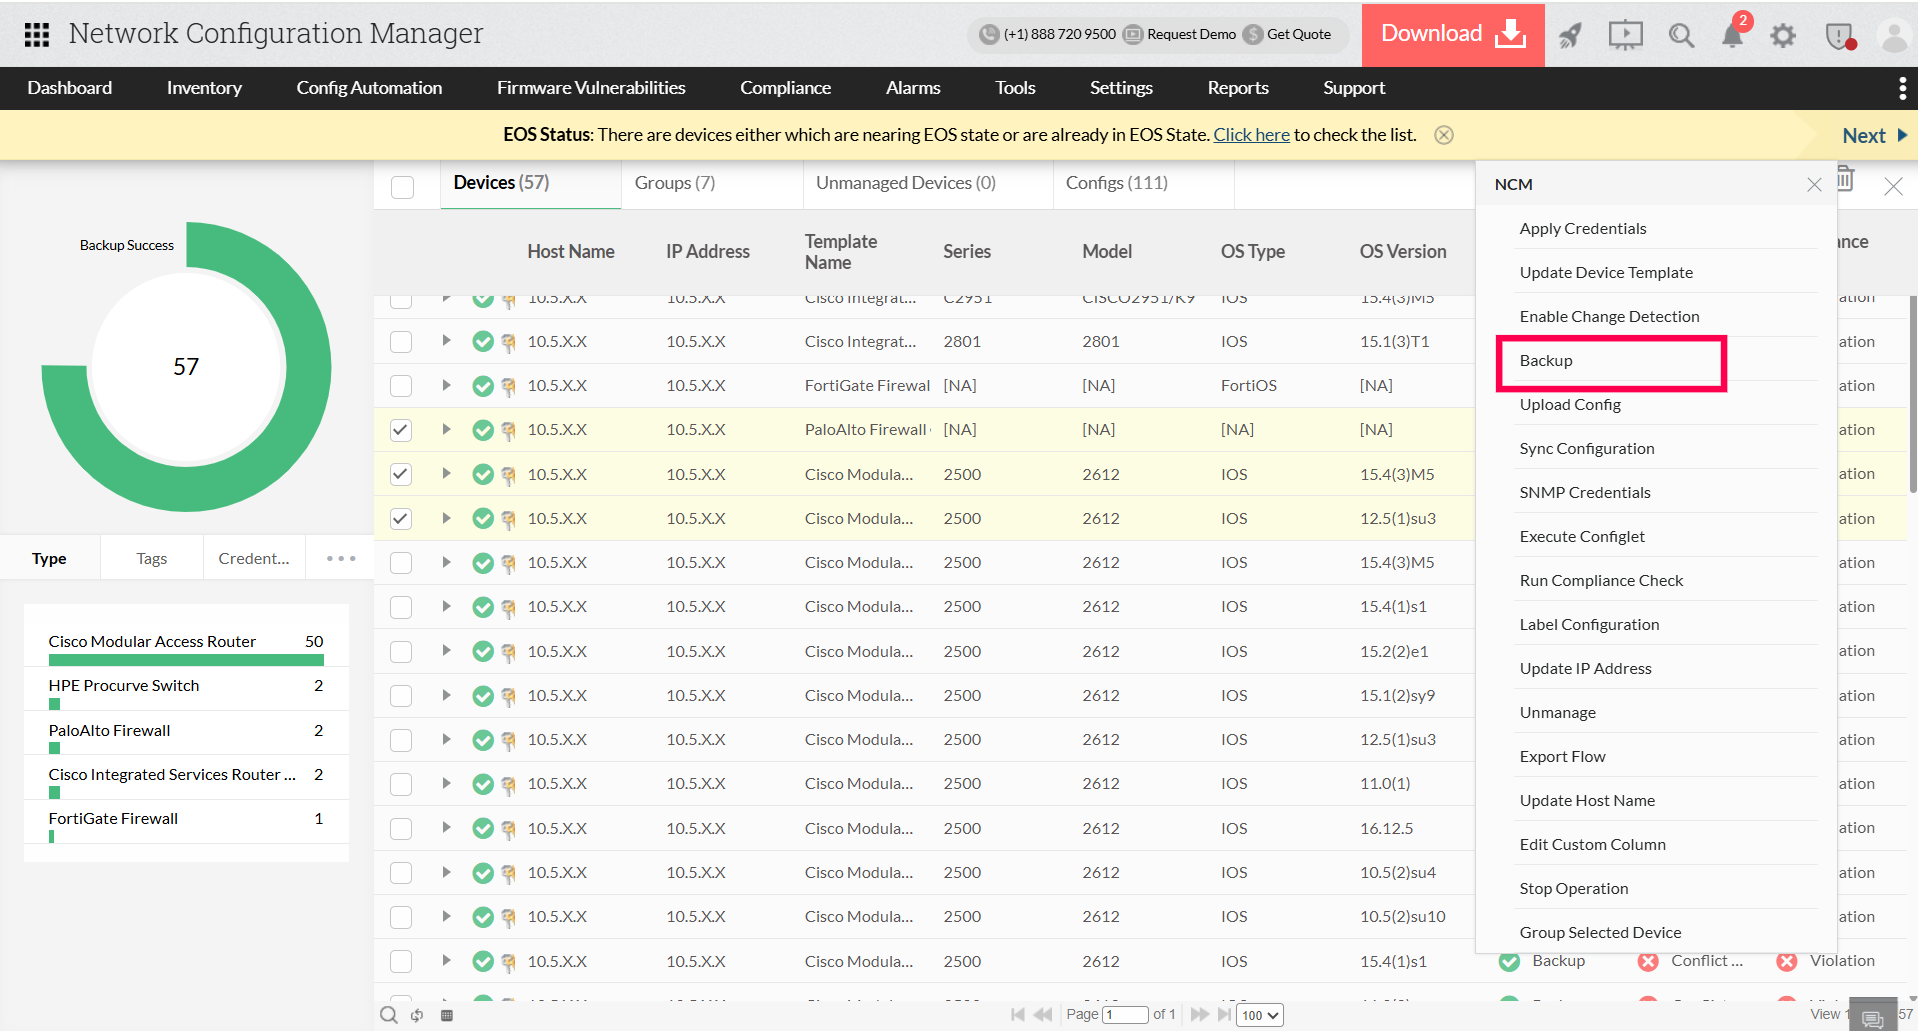Open the global search magnifier icon
This screenshot has width=1918, height=1031.
point(1681,35)
